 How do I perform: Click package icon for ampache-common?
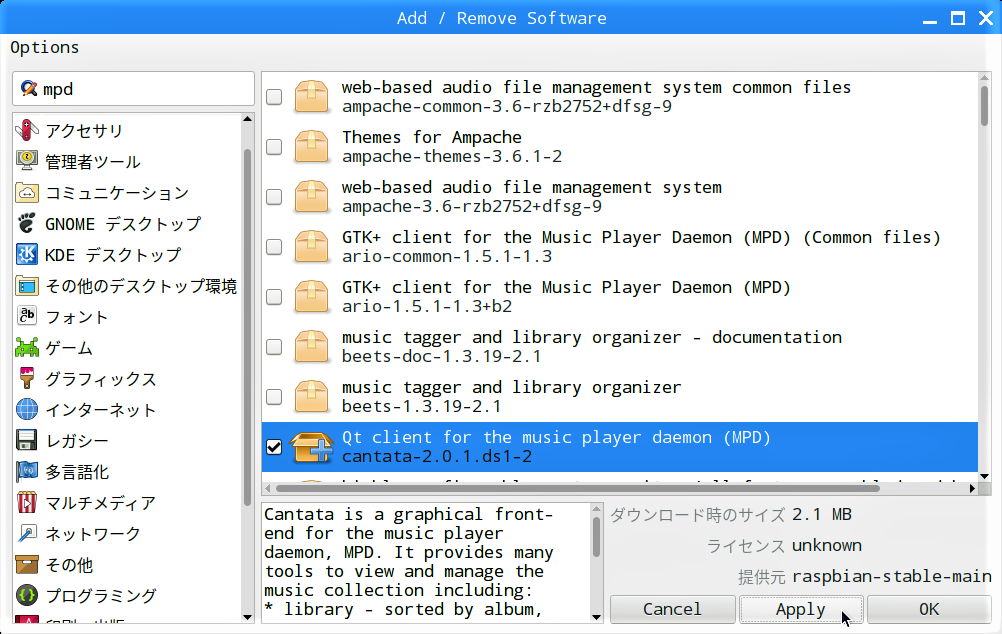(x=311, y=97)
